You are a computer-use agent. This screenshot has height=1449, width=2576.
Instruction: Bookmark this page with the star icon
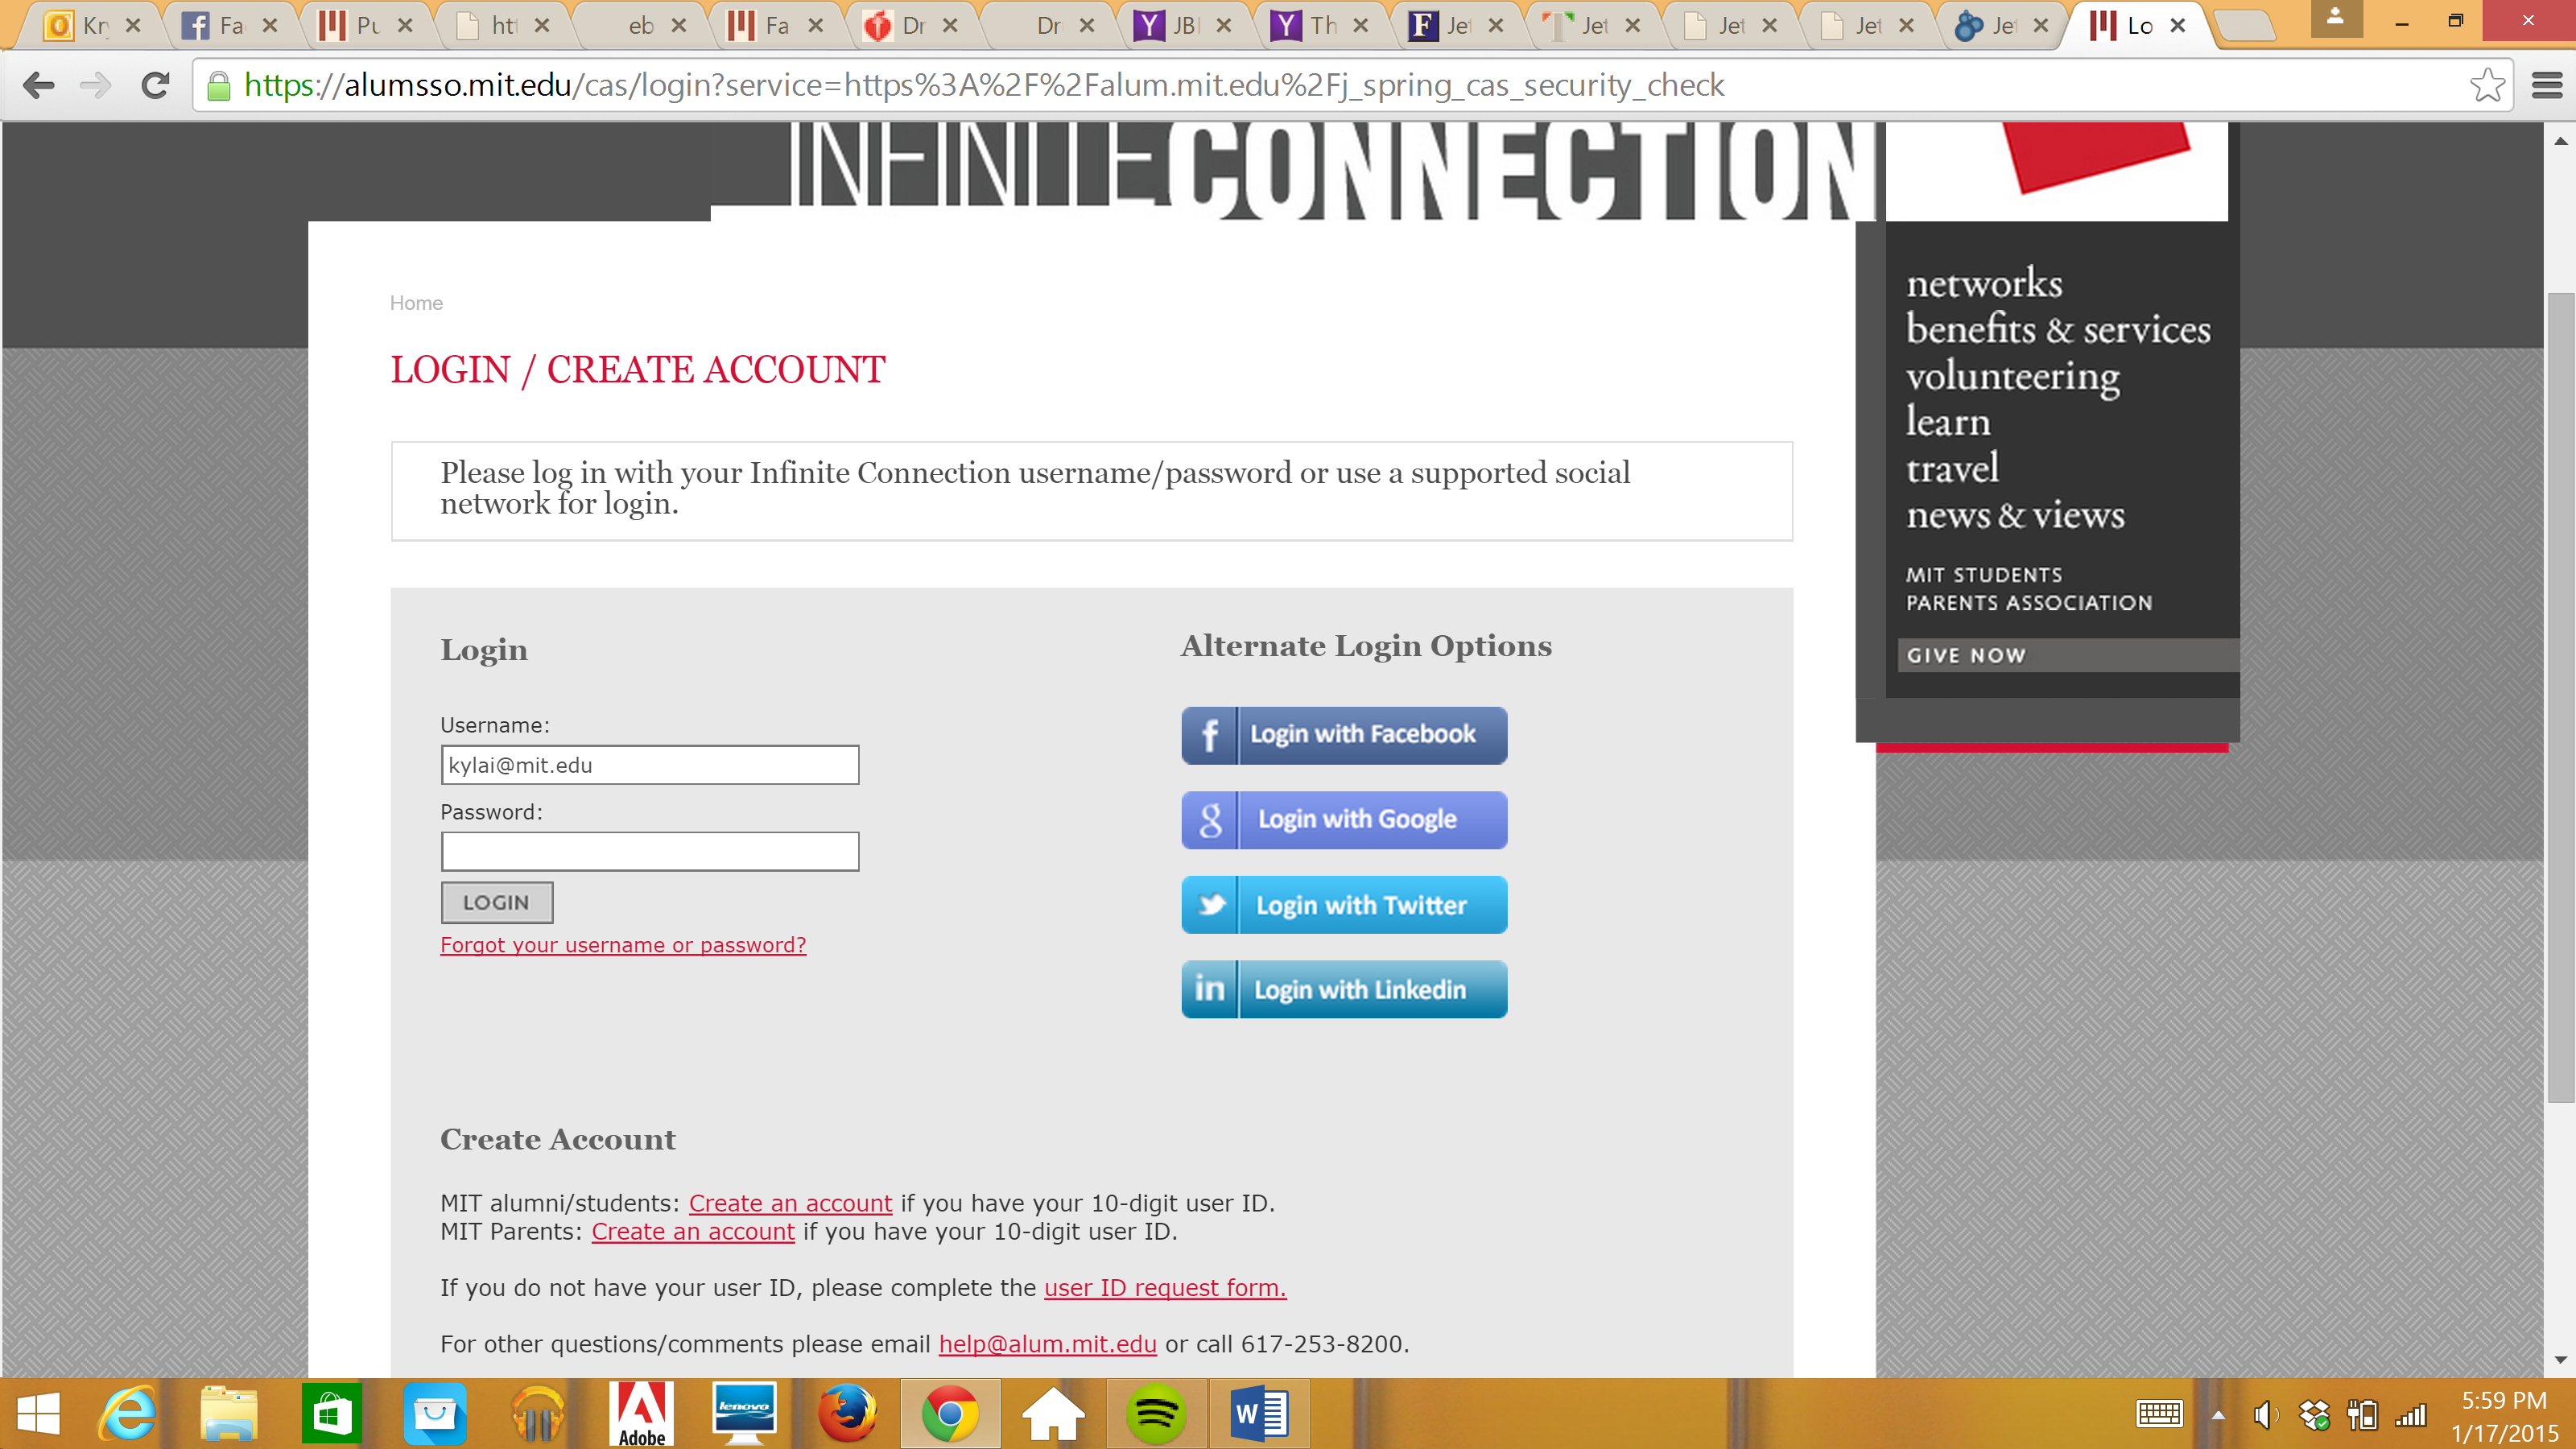[2487, 86]
